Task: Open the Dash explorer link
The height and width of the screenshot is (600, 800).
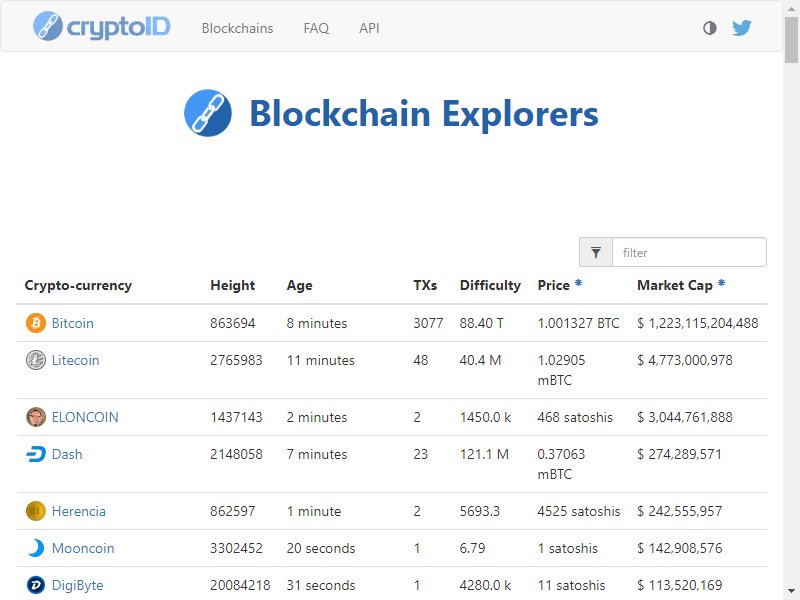Action: click(x=67, y=454)
